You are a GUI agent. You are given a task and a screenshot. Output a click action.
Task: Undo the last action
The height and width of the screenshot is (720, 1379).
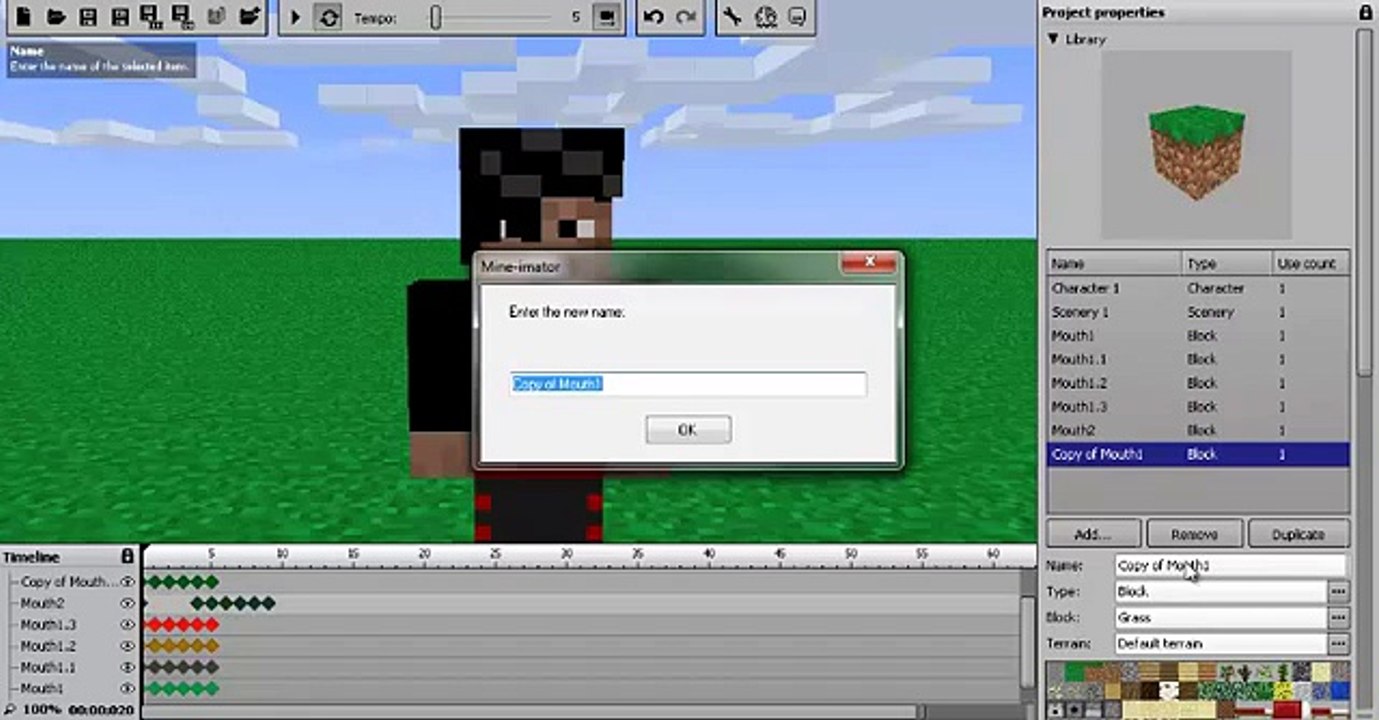[654, 17]
